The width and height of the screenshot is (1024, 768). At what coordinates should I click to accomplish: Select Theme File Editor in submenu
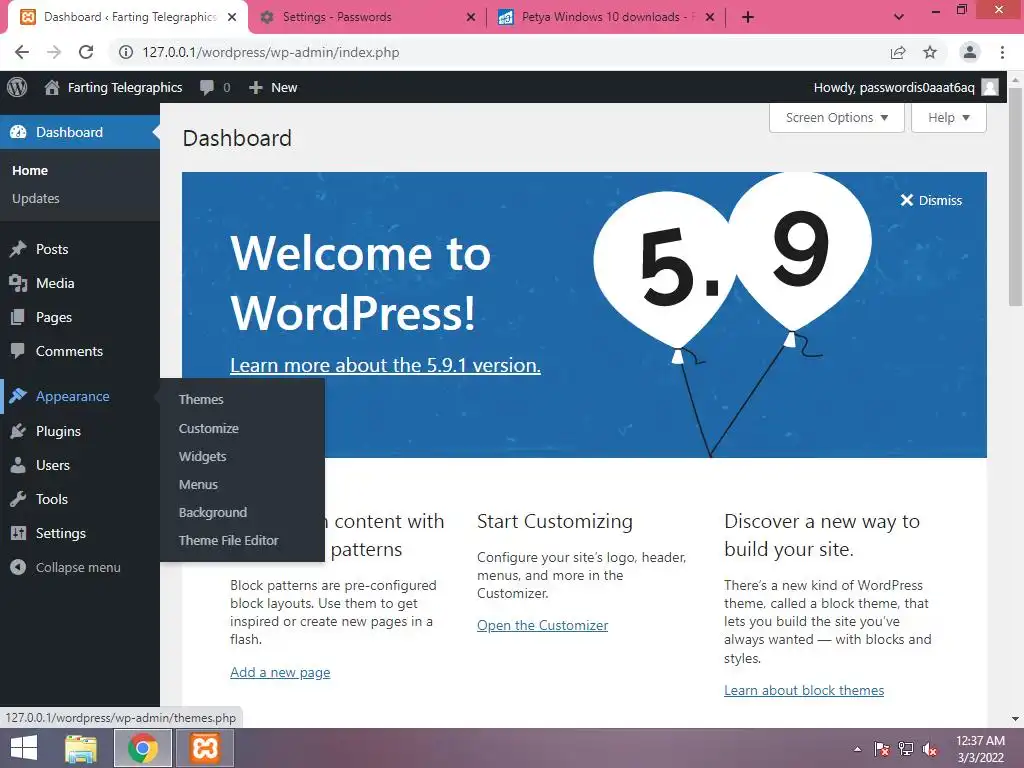click(229, 540)
